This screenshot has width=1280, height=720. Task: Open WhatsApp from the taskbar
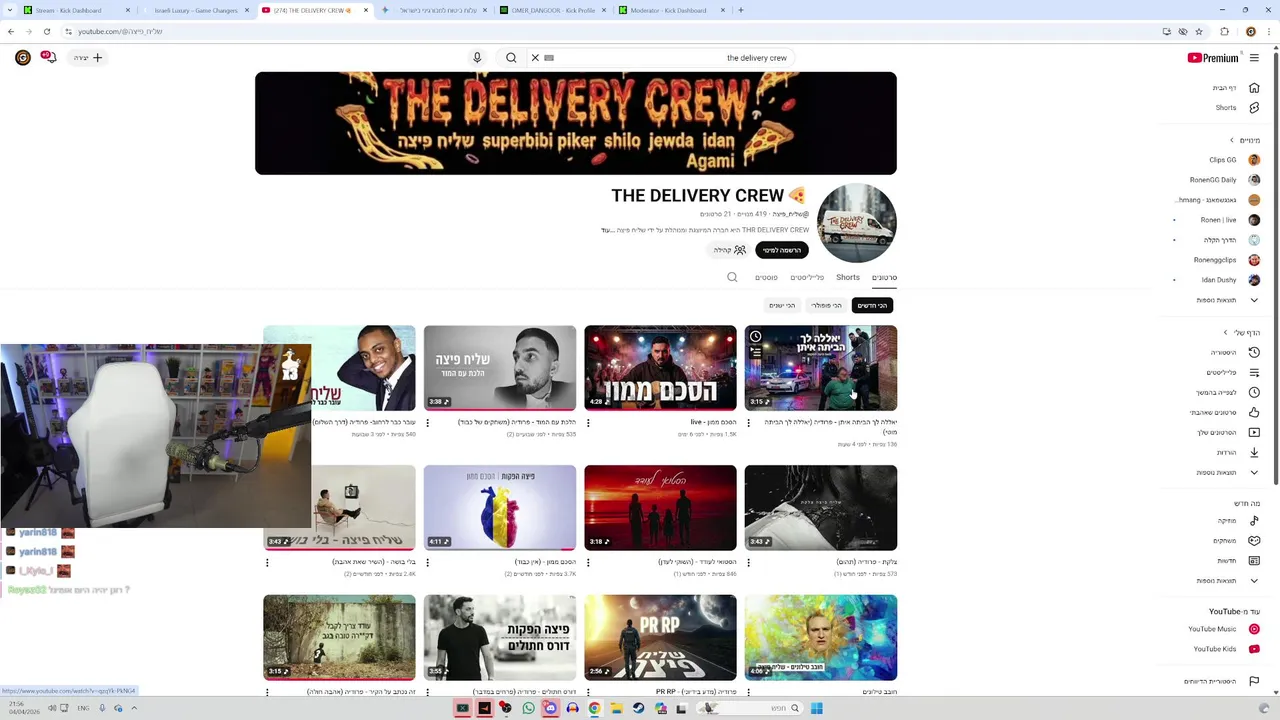pyautogui.click(x=528, y=708)
